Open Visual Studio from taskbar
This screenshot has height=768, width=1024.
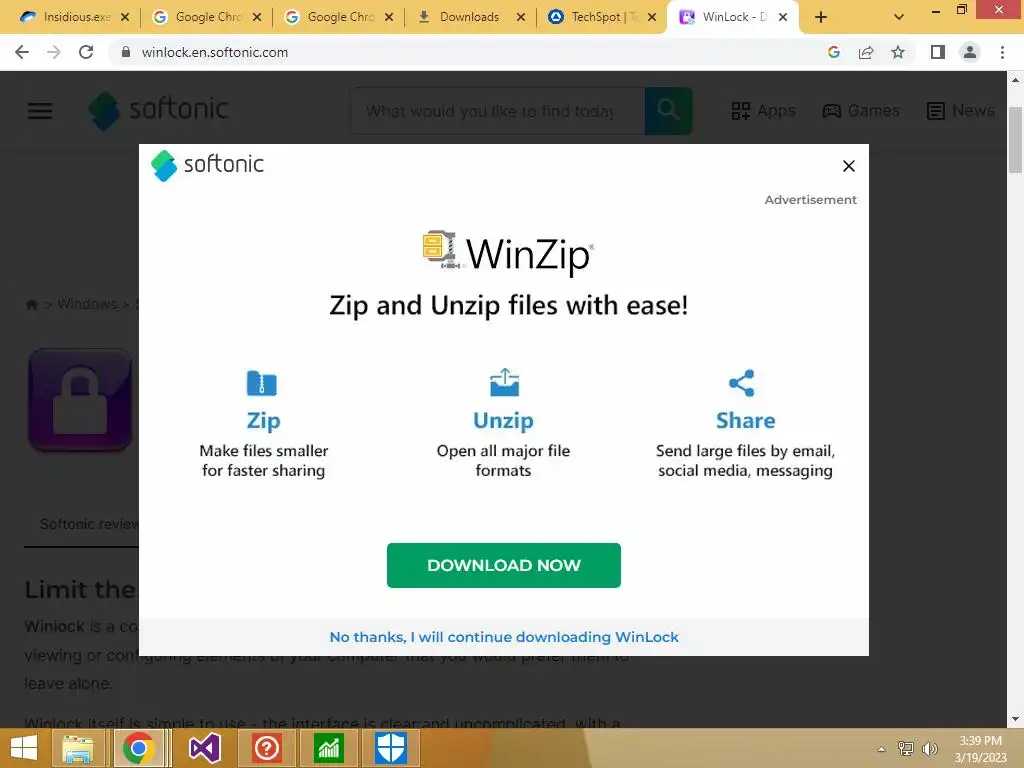pos(204,748)
